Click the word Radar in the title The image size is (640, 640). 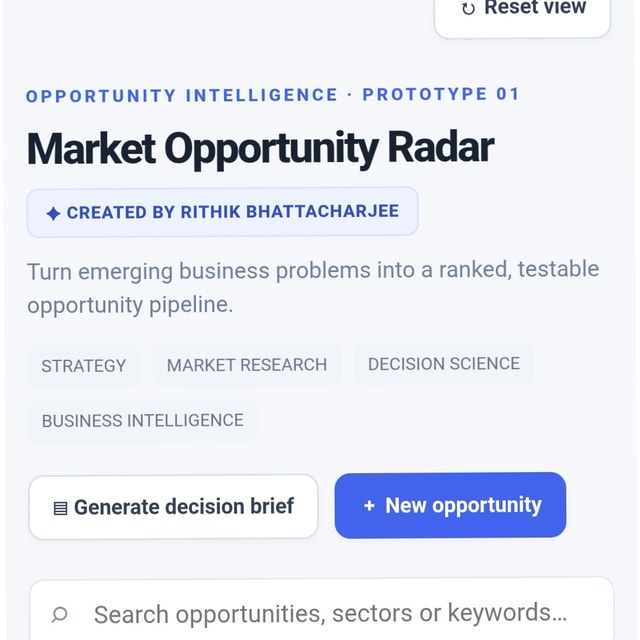[441, 147]
